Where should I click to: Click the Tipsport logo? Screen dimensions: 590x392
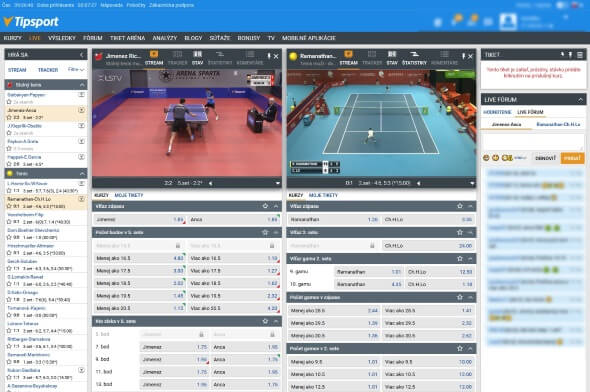[x=31, y=21]
